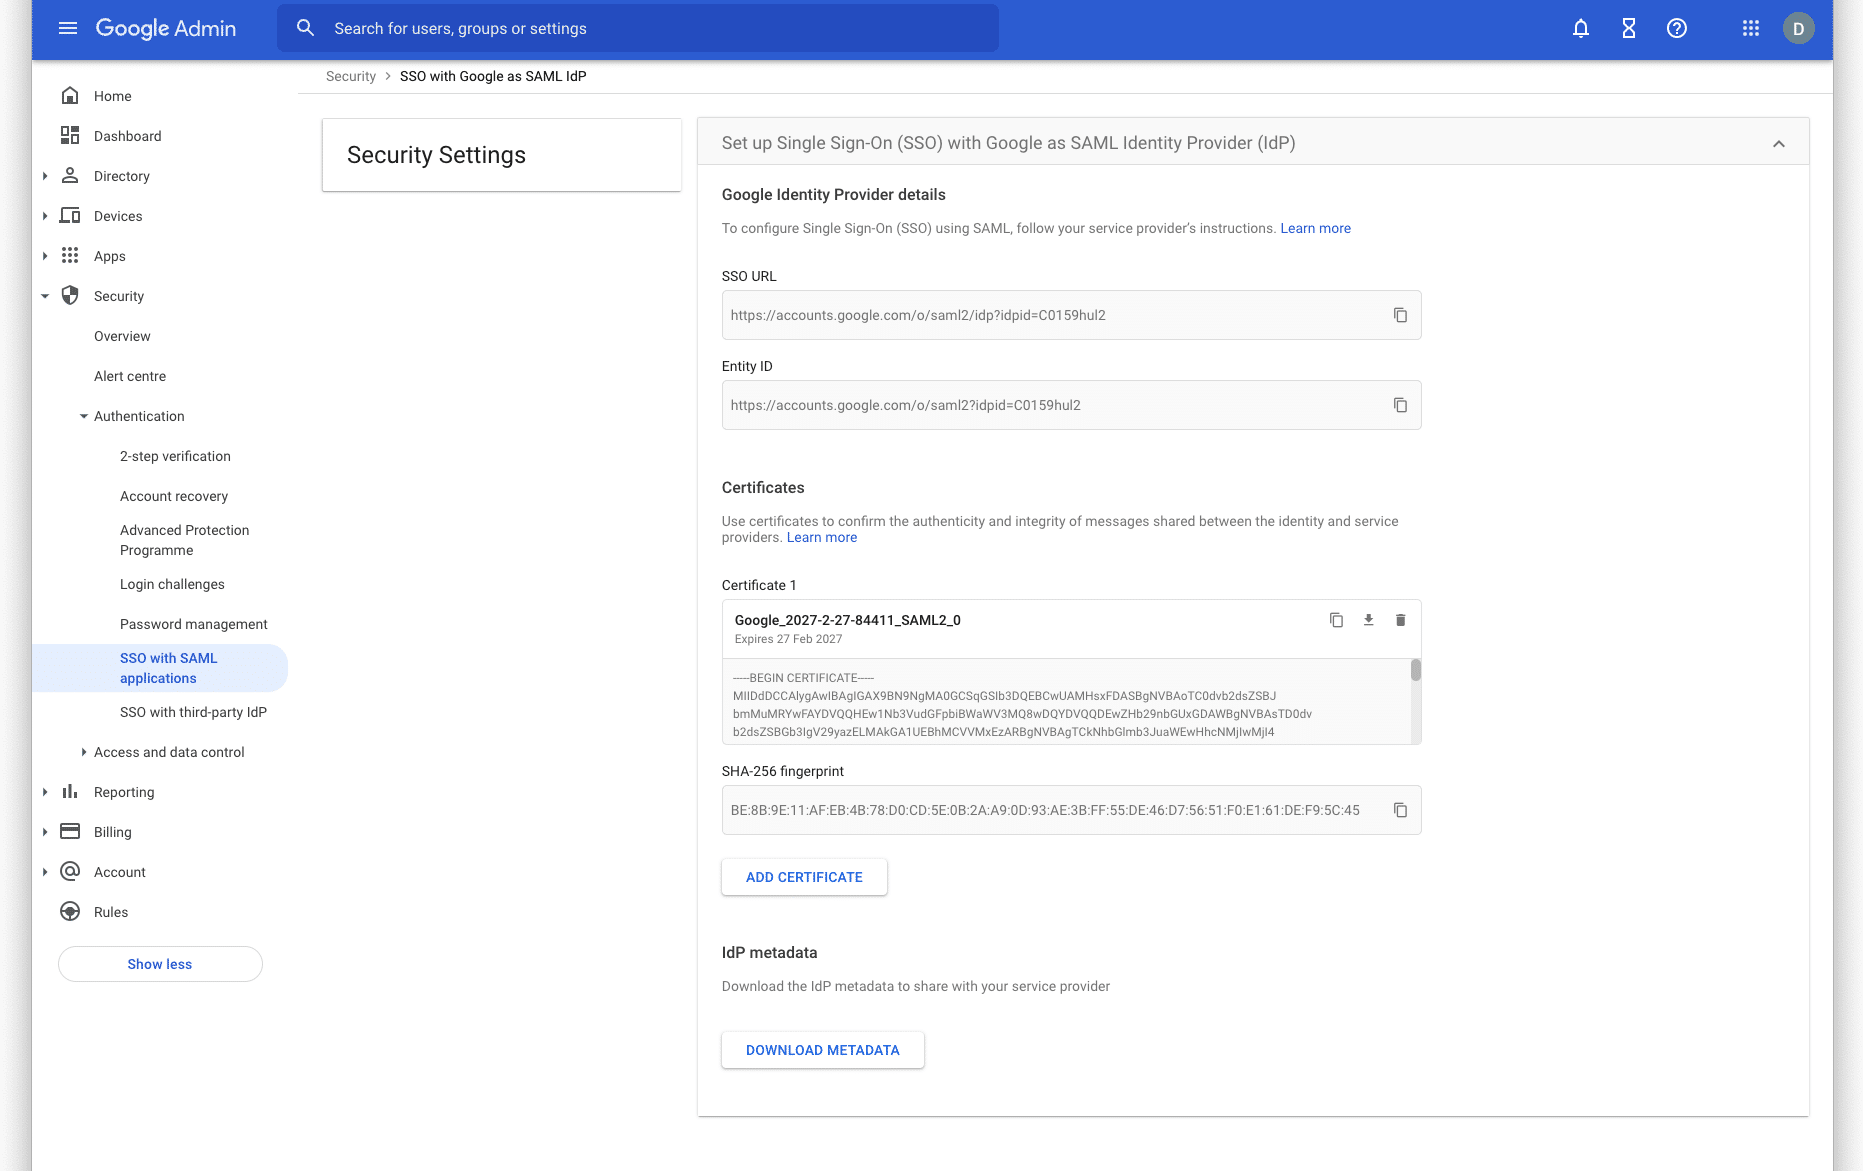Open Learn more link for SAML instructions
The width and height of the screenshot is (1863, 1171).
1315,228
